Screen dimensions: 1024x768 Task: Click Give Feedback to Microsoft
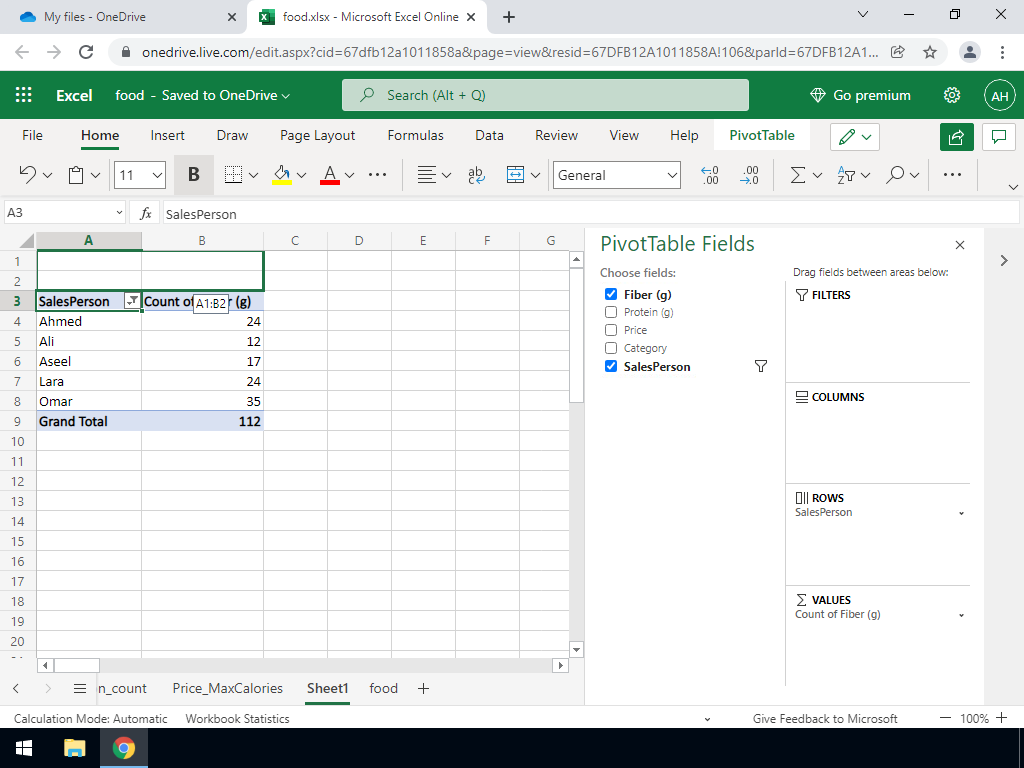[825, 718]
